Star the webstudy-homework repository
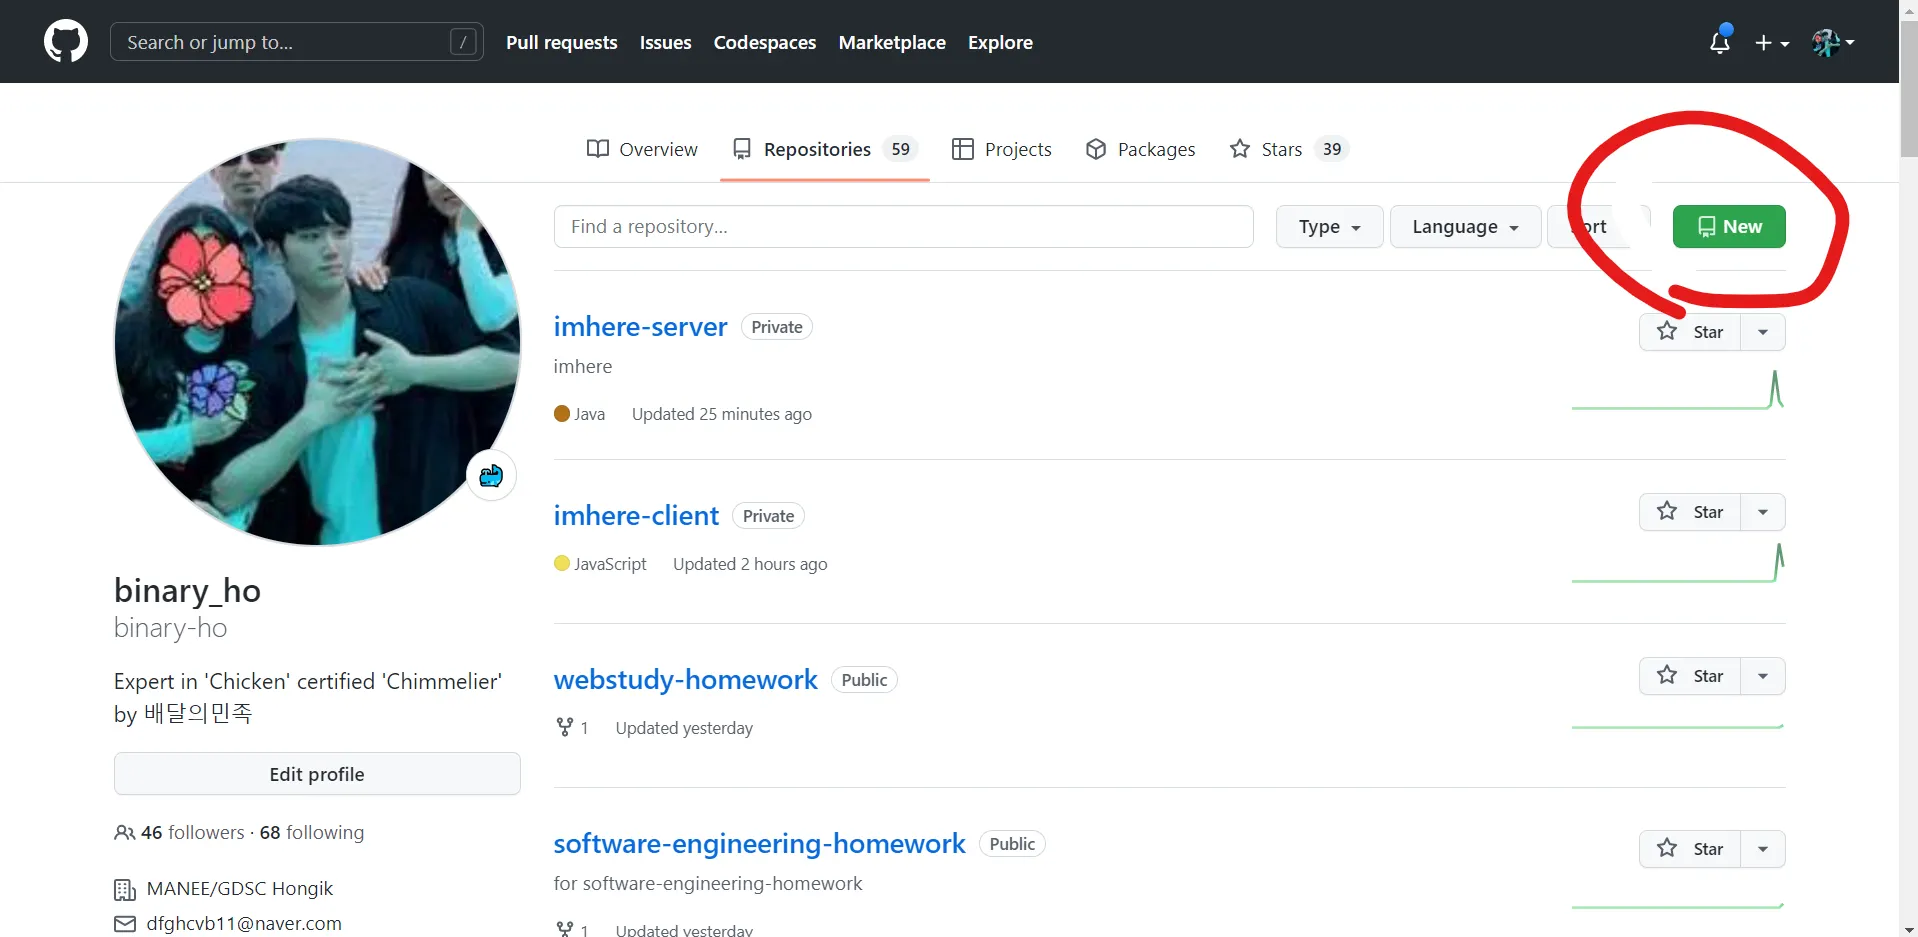This screenshot has width=1918, height=937. [x=1690, y=676]
